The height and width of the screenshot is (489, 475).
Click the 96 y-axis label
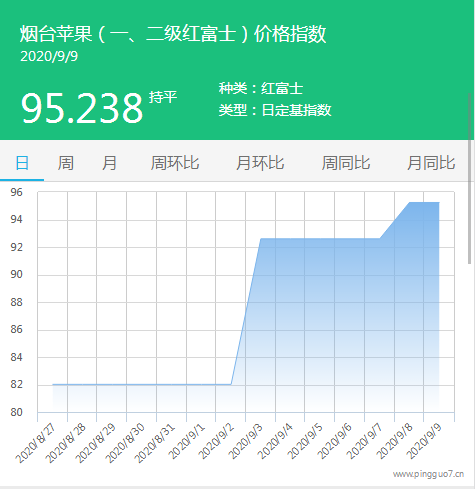tap(16, 192)
